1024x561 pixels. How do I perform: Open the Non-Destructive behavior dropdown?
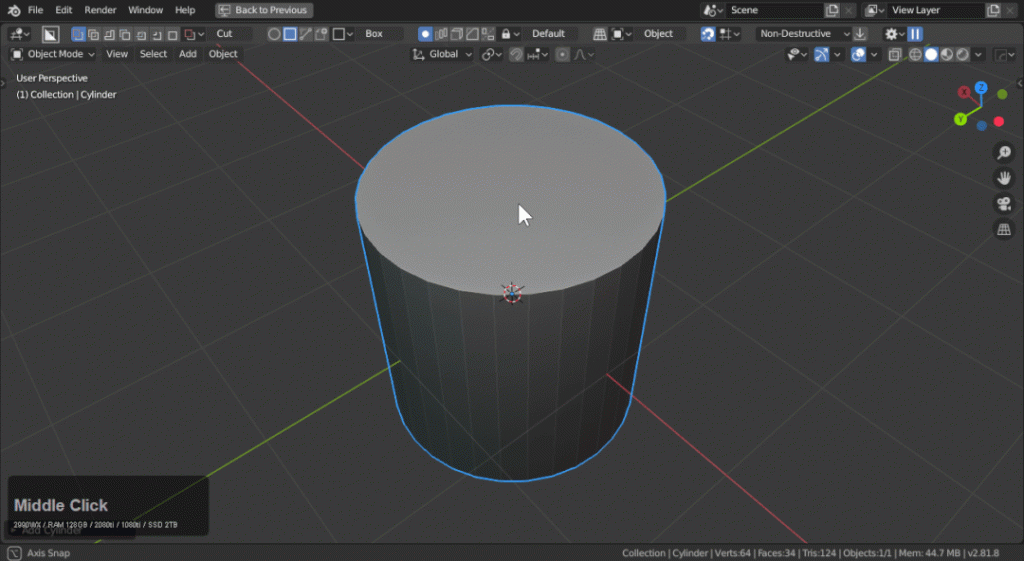pyautogui.click(x=804, y=33)
